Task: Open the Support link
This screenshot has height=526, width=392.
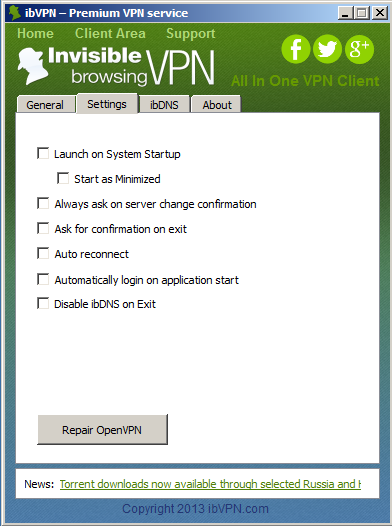Action: point(190,34)
